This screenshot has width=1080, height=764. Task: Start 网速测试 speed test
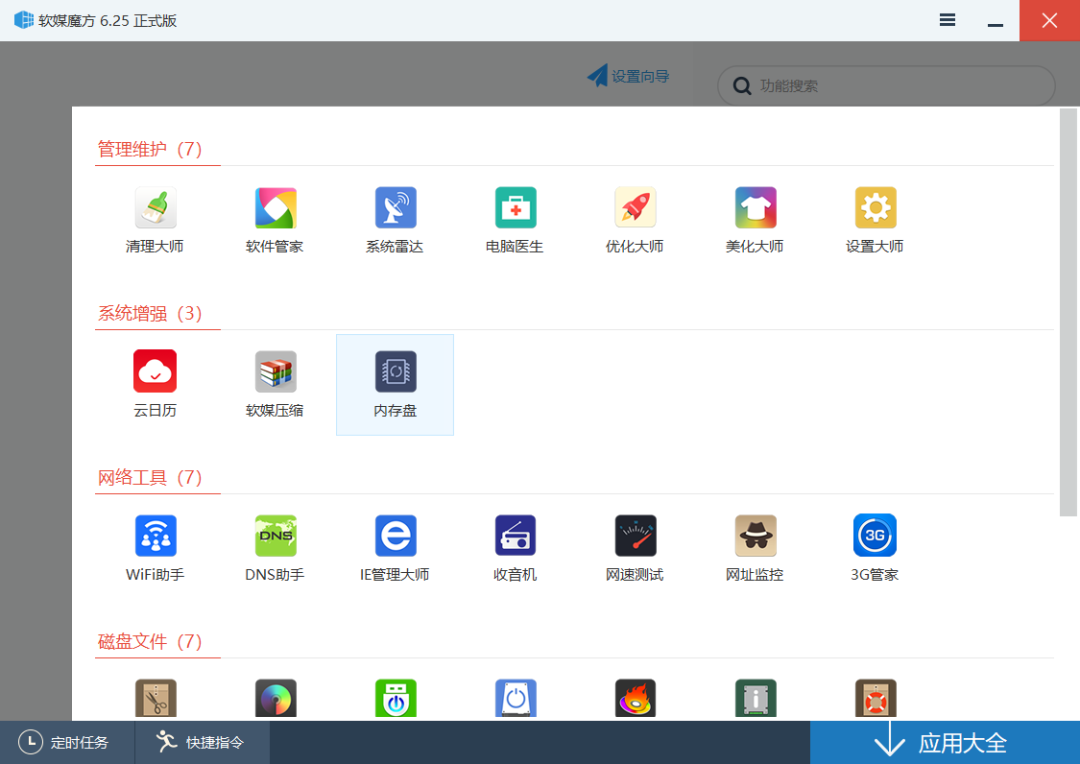pos(634,548)
